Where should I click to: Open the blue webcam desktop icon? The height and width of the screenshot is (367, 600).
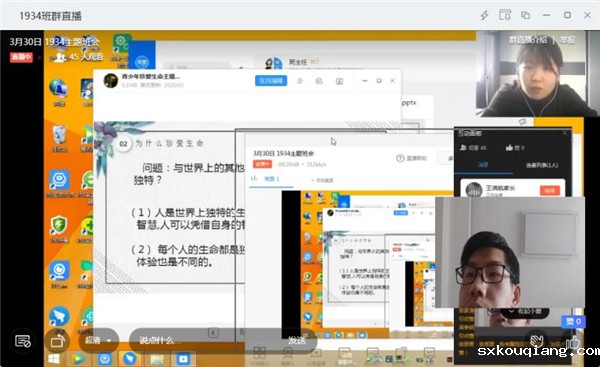tap(59, 274)
